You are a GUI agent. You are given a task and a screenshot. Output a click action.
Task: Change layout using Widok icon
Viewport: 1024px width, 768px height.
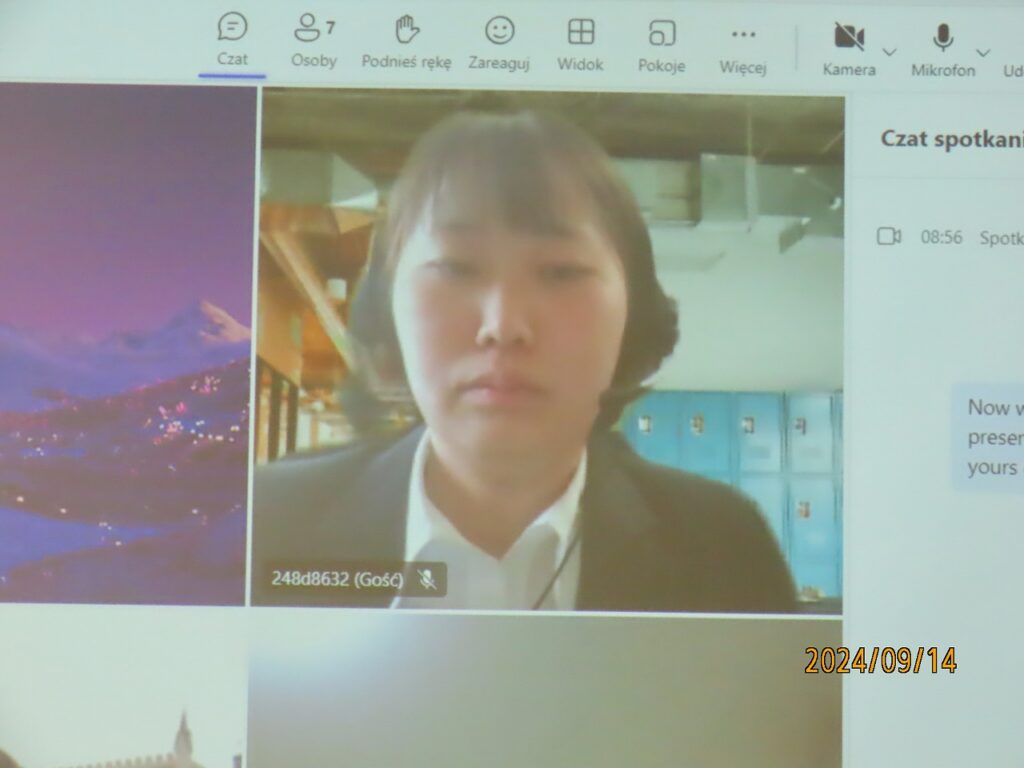point(580,32)
